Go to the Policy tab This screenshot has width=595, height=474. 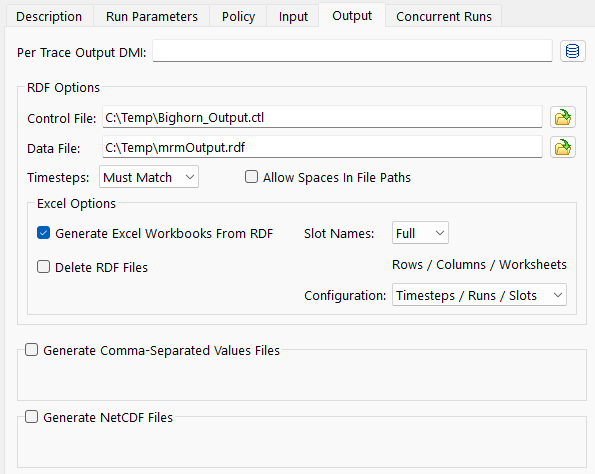click(238, 17)
